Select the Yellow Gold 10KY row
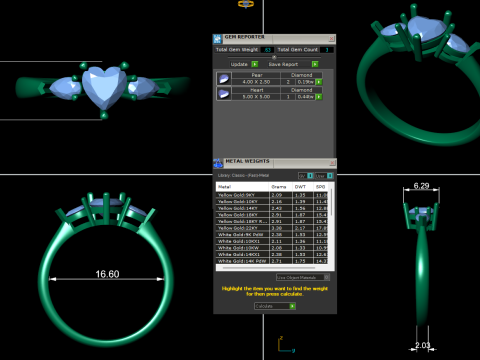The height and width of the screenshot is (360, 480). [272, 202]
